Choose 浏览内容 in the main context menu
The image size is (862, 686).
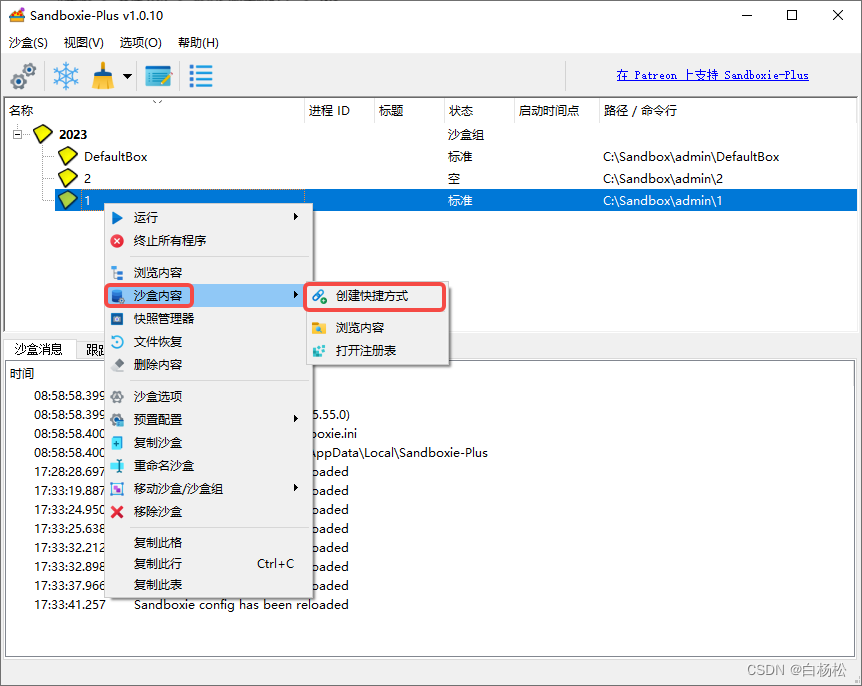(x=208, y=273)
